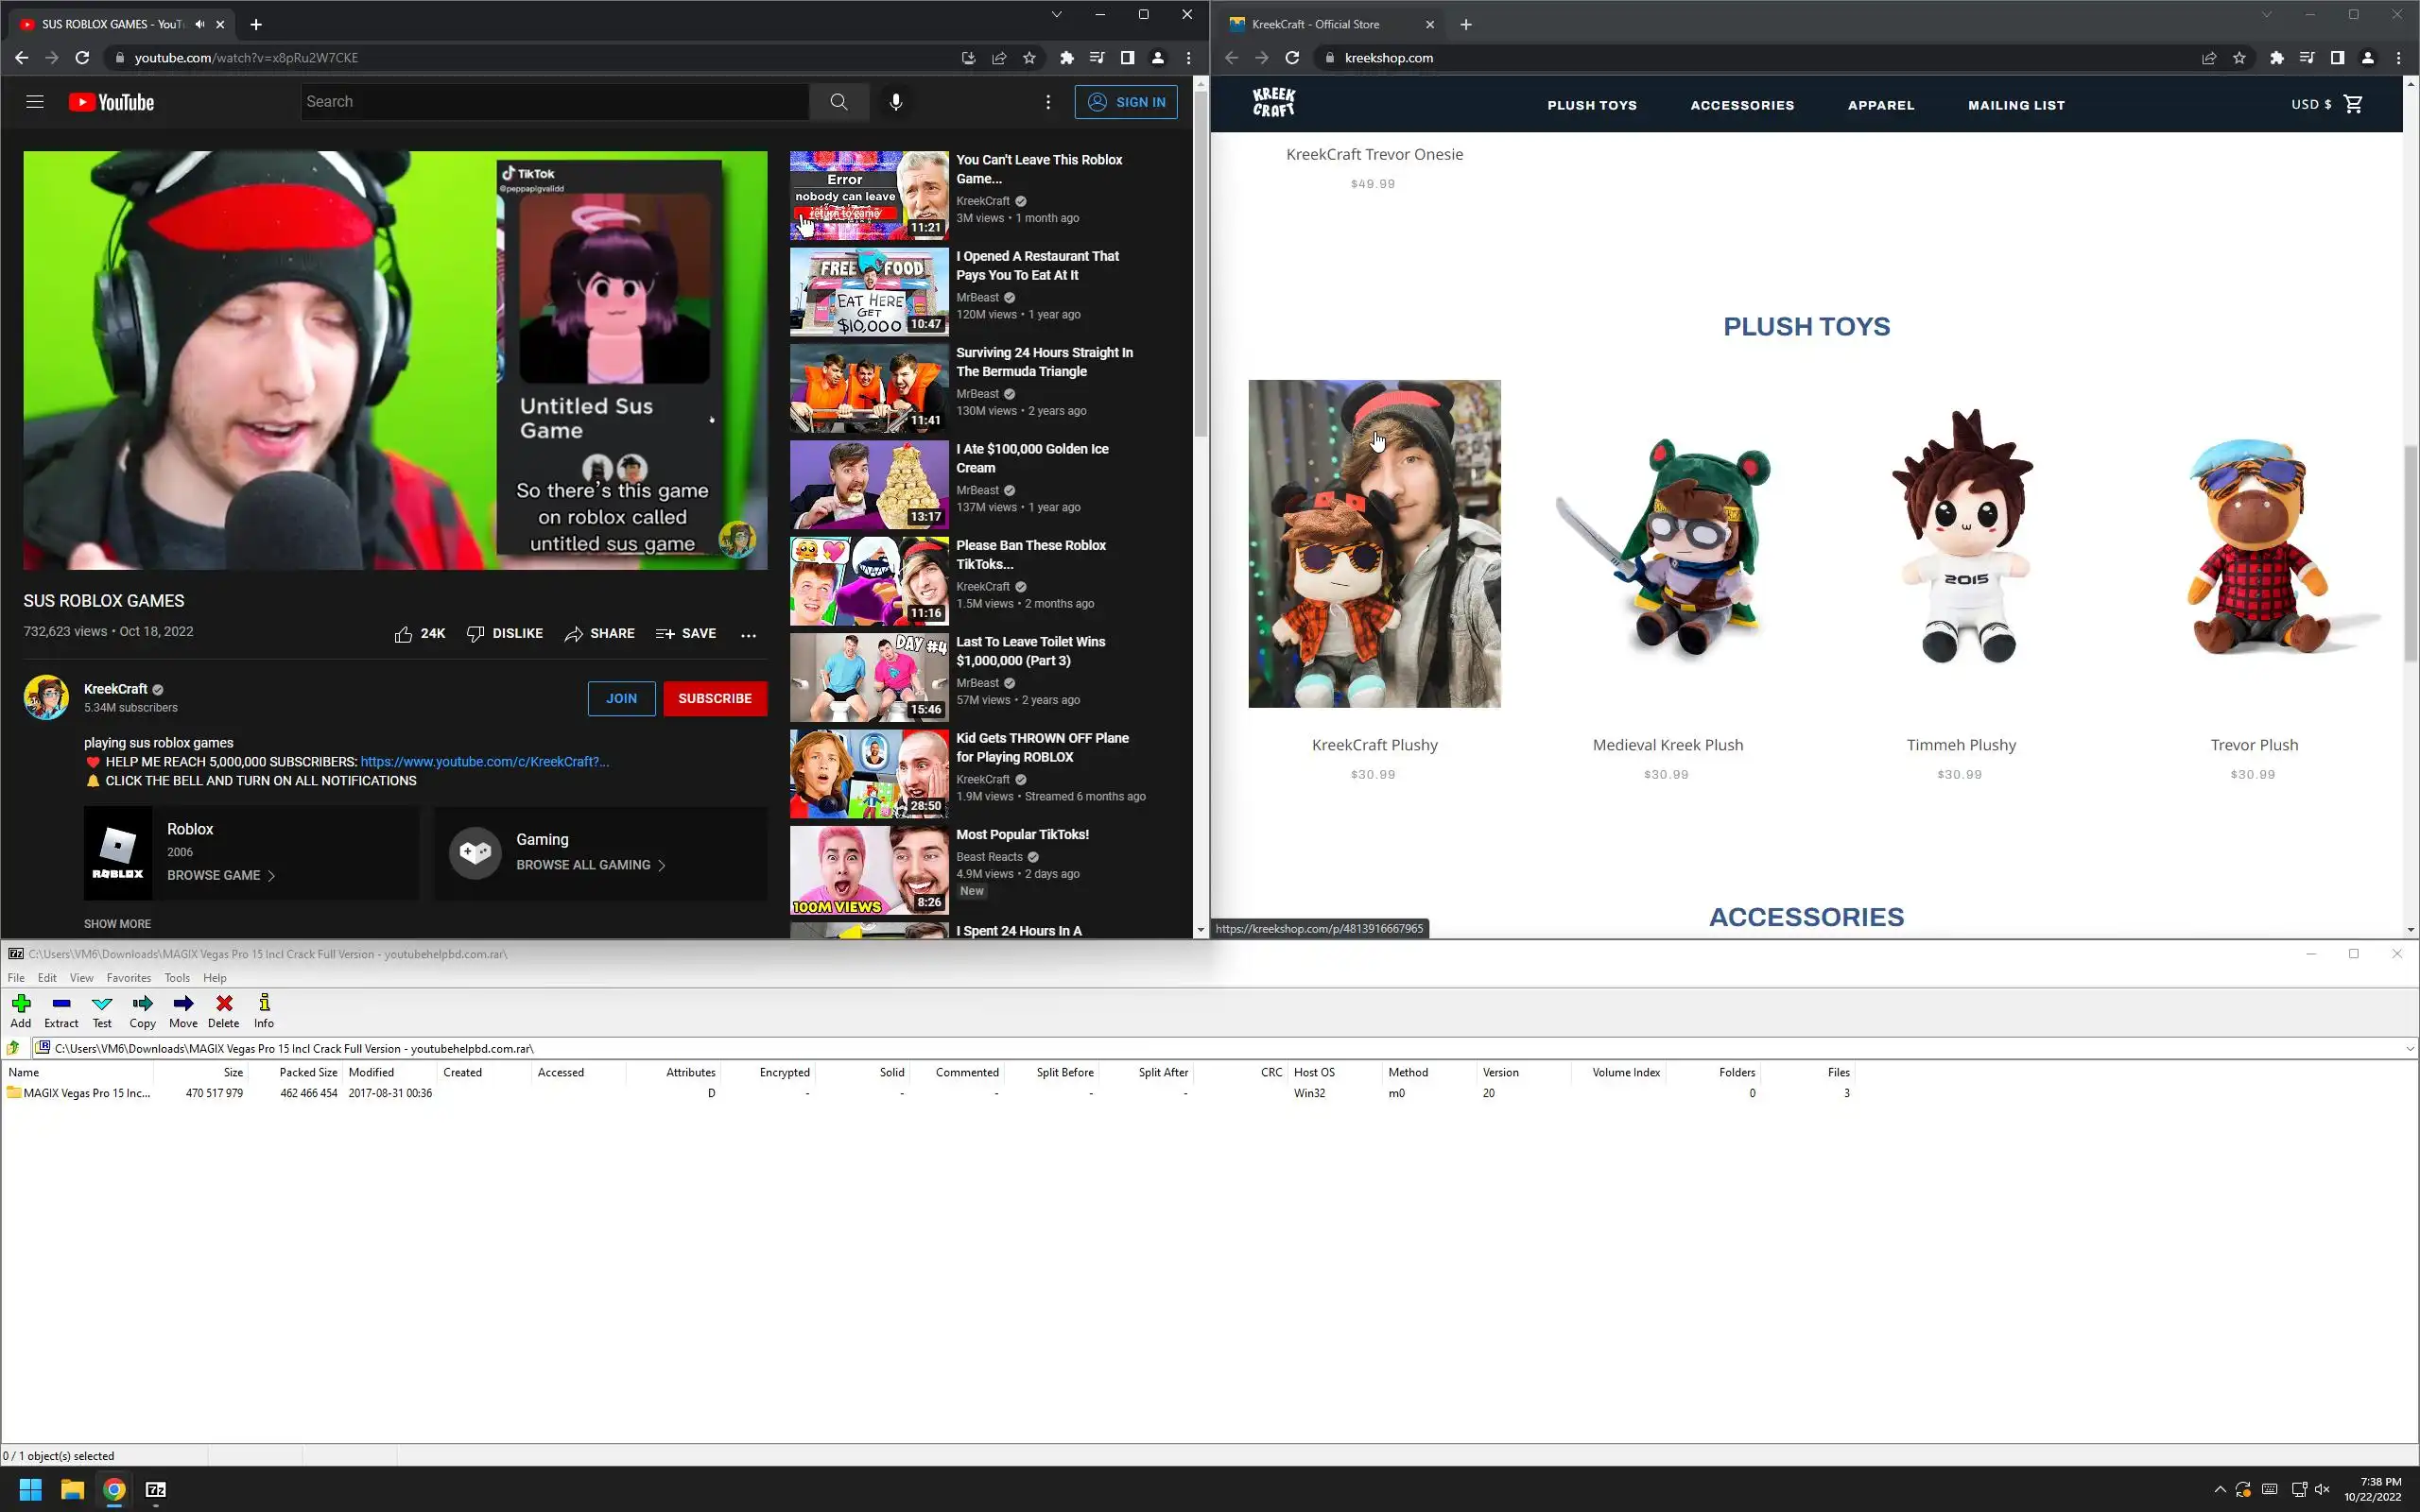Expand the description with SHOW MORE

(x=117, y=924)
